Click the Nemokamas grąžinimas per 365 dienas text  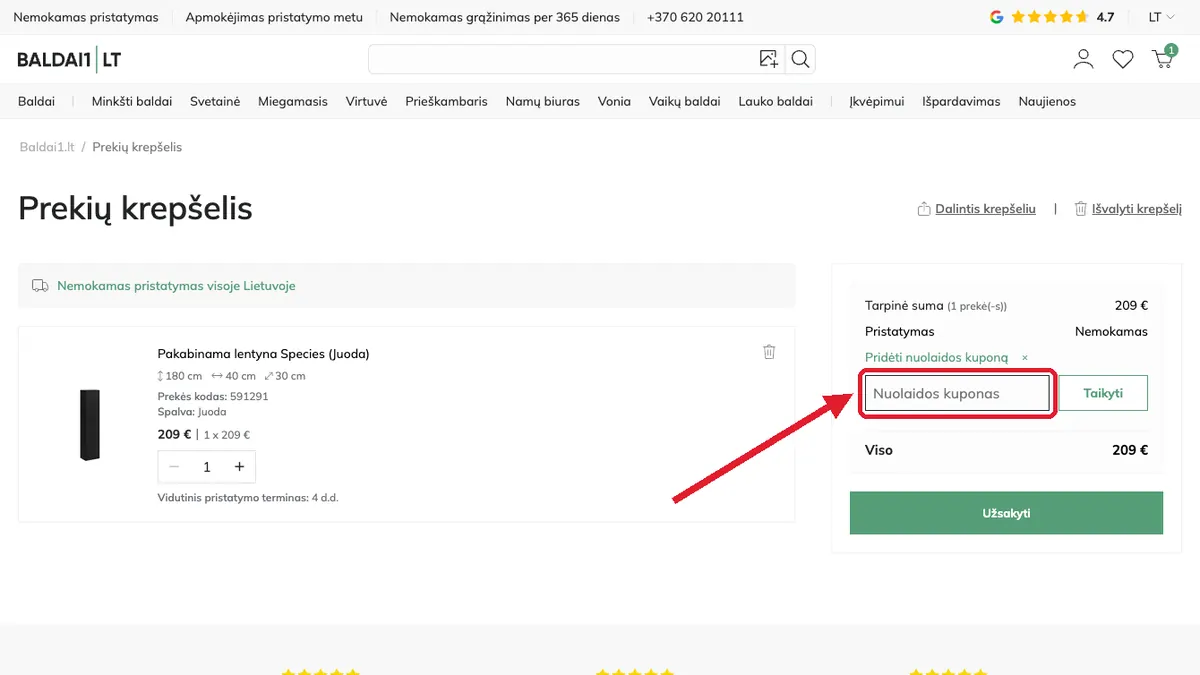(505, 17)
